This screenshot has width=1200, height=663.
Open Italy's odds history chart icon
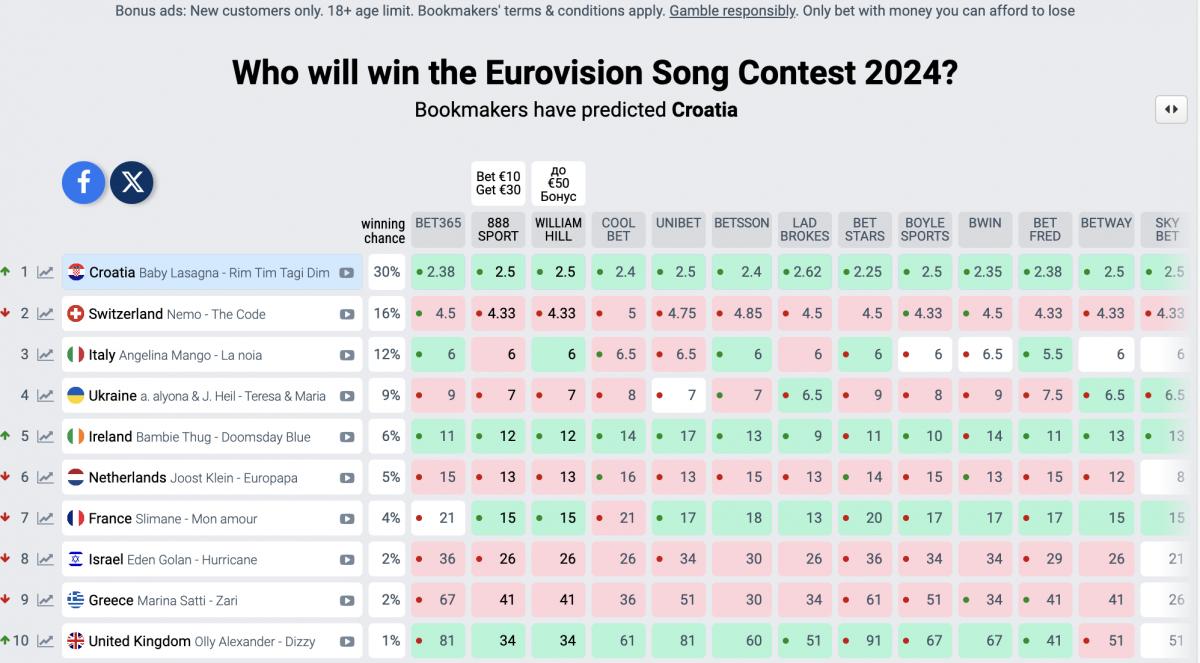point(46,355)
